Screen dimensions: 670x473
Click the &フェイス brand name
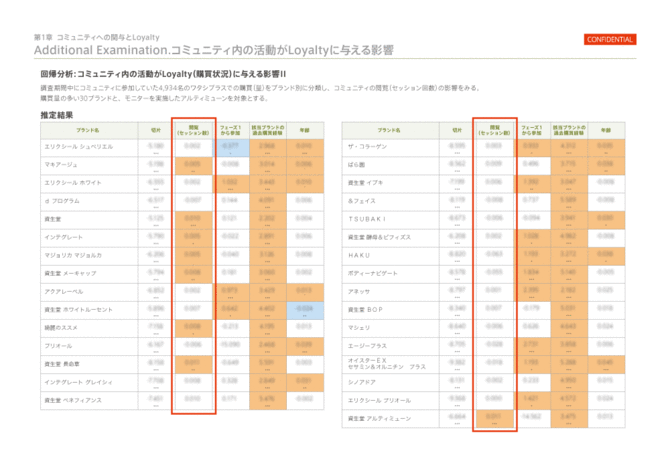(x=361, y=201)
